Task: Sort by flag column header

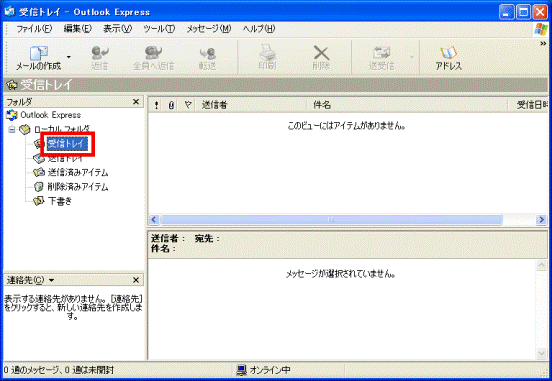Action: click(188, 105)
